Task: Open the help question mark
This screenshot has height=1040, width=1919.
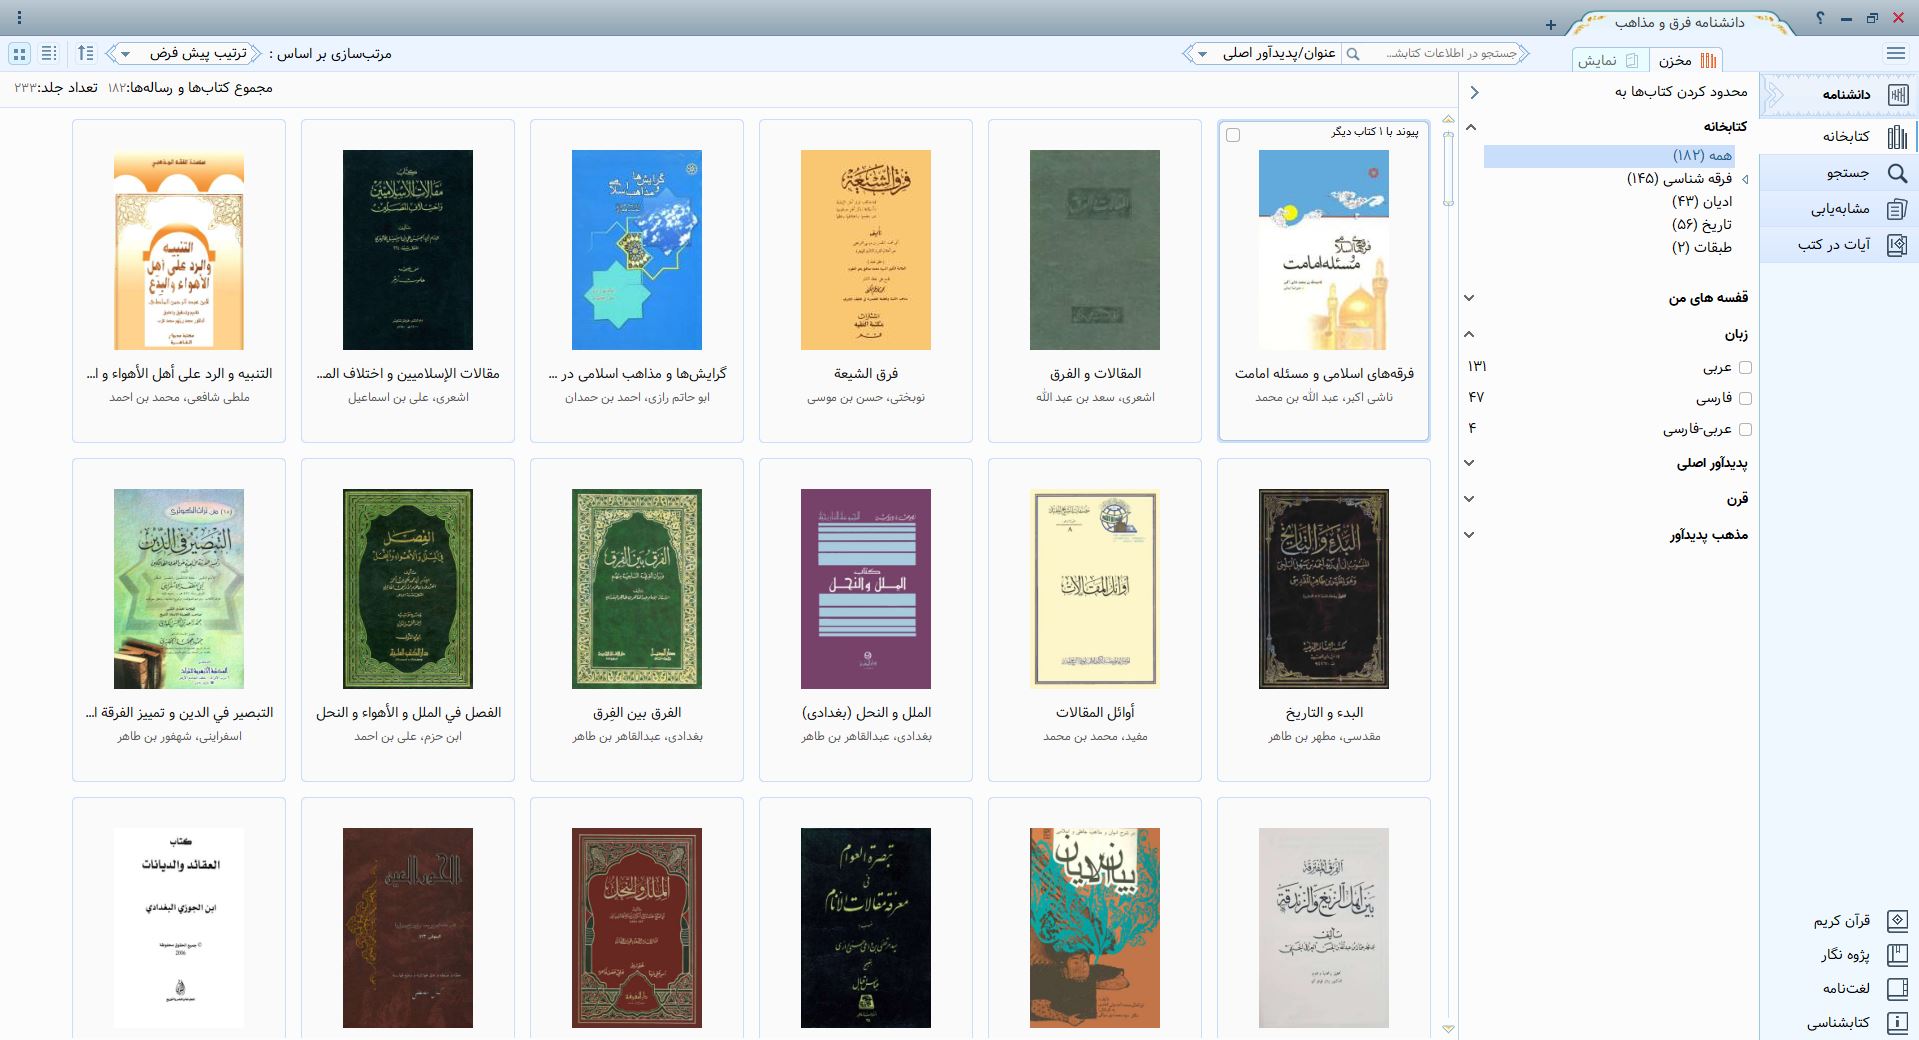Action: tap(1821, 18)
